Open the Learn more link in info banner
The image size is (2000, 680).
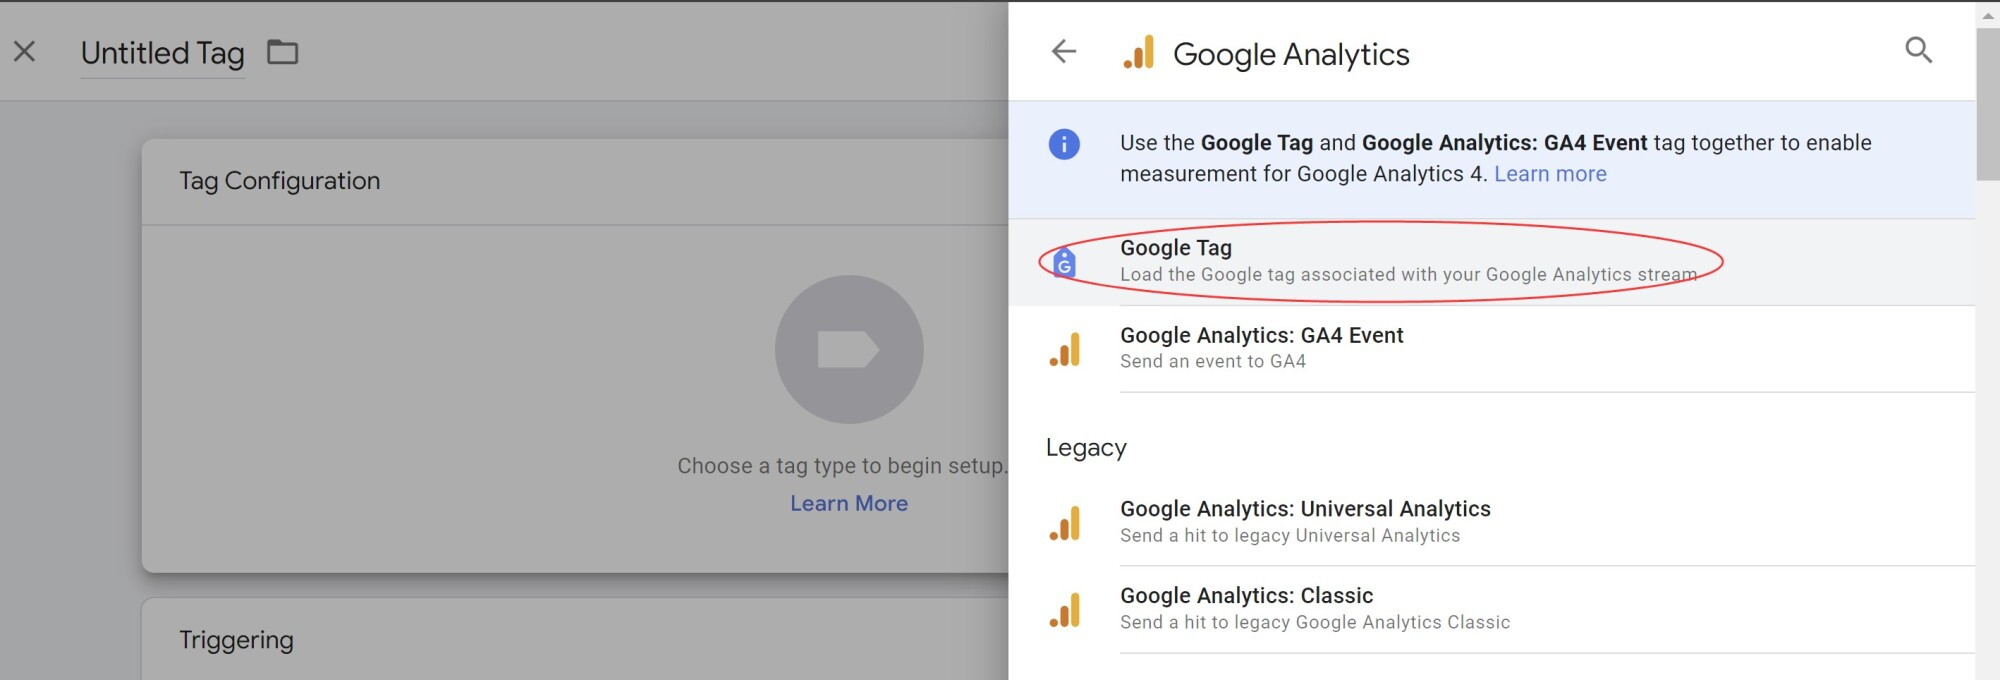[x=1550, y=174]
